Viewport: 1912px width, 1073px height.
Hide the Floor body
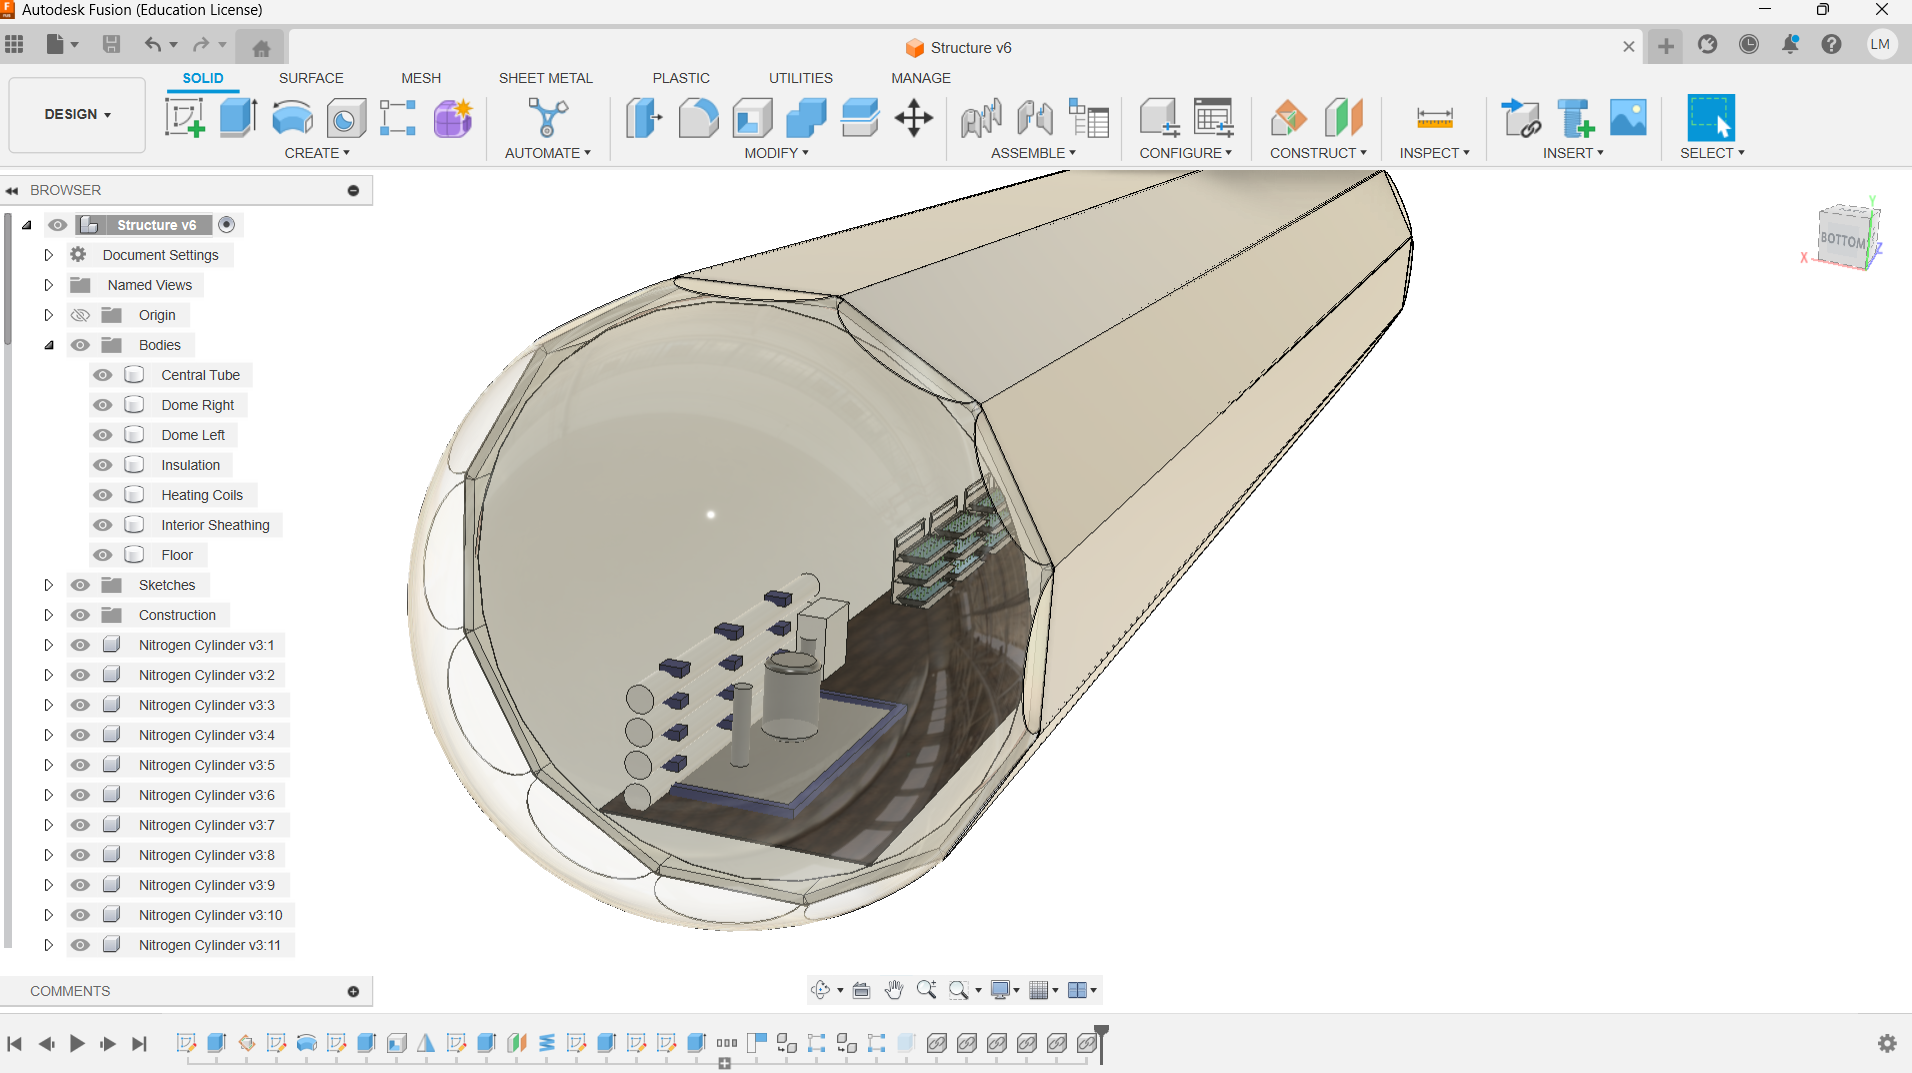point(103,555)
